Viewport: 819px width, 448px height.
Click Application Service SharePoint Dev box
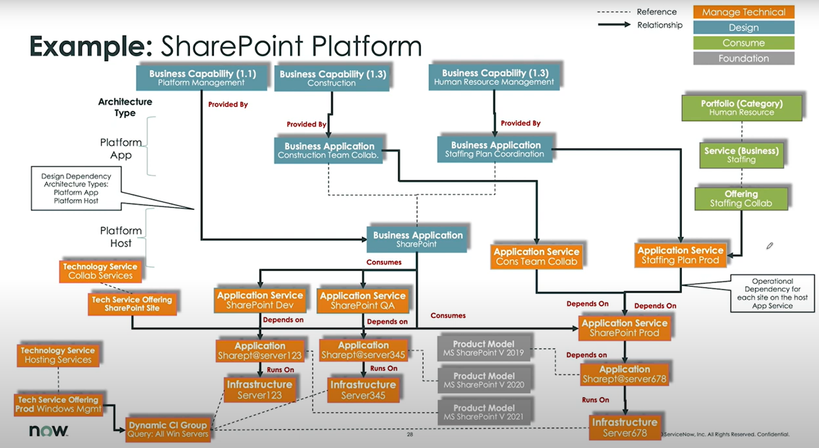260,300
